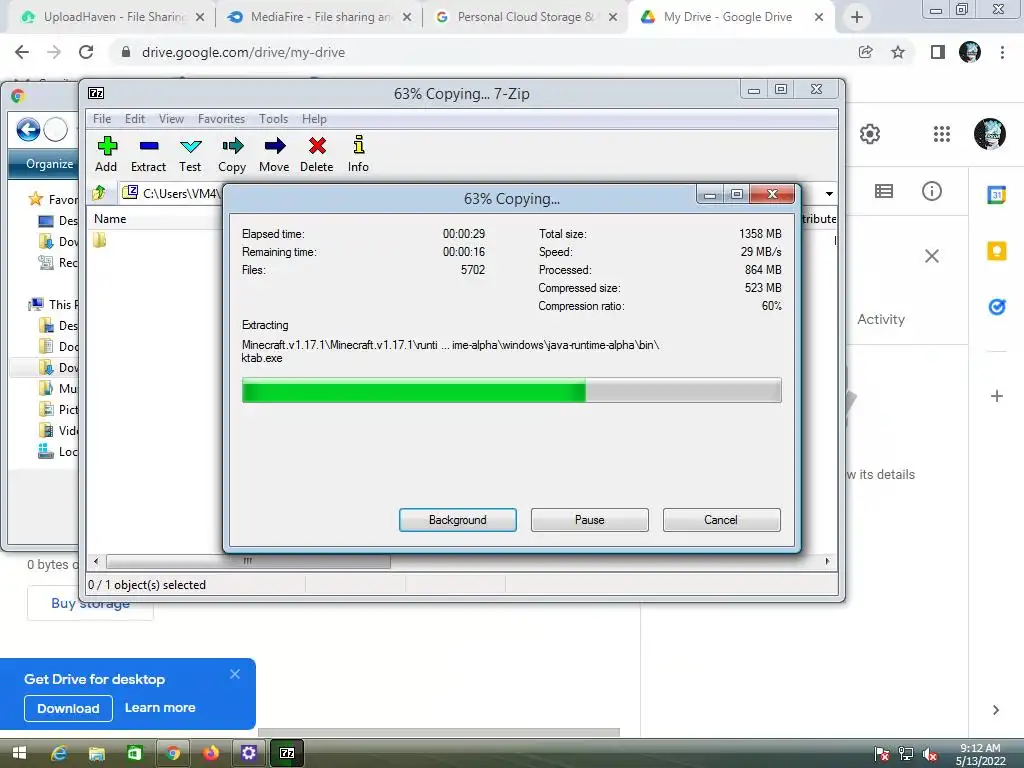Open Google Drive settings gear

click(869, 134)
